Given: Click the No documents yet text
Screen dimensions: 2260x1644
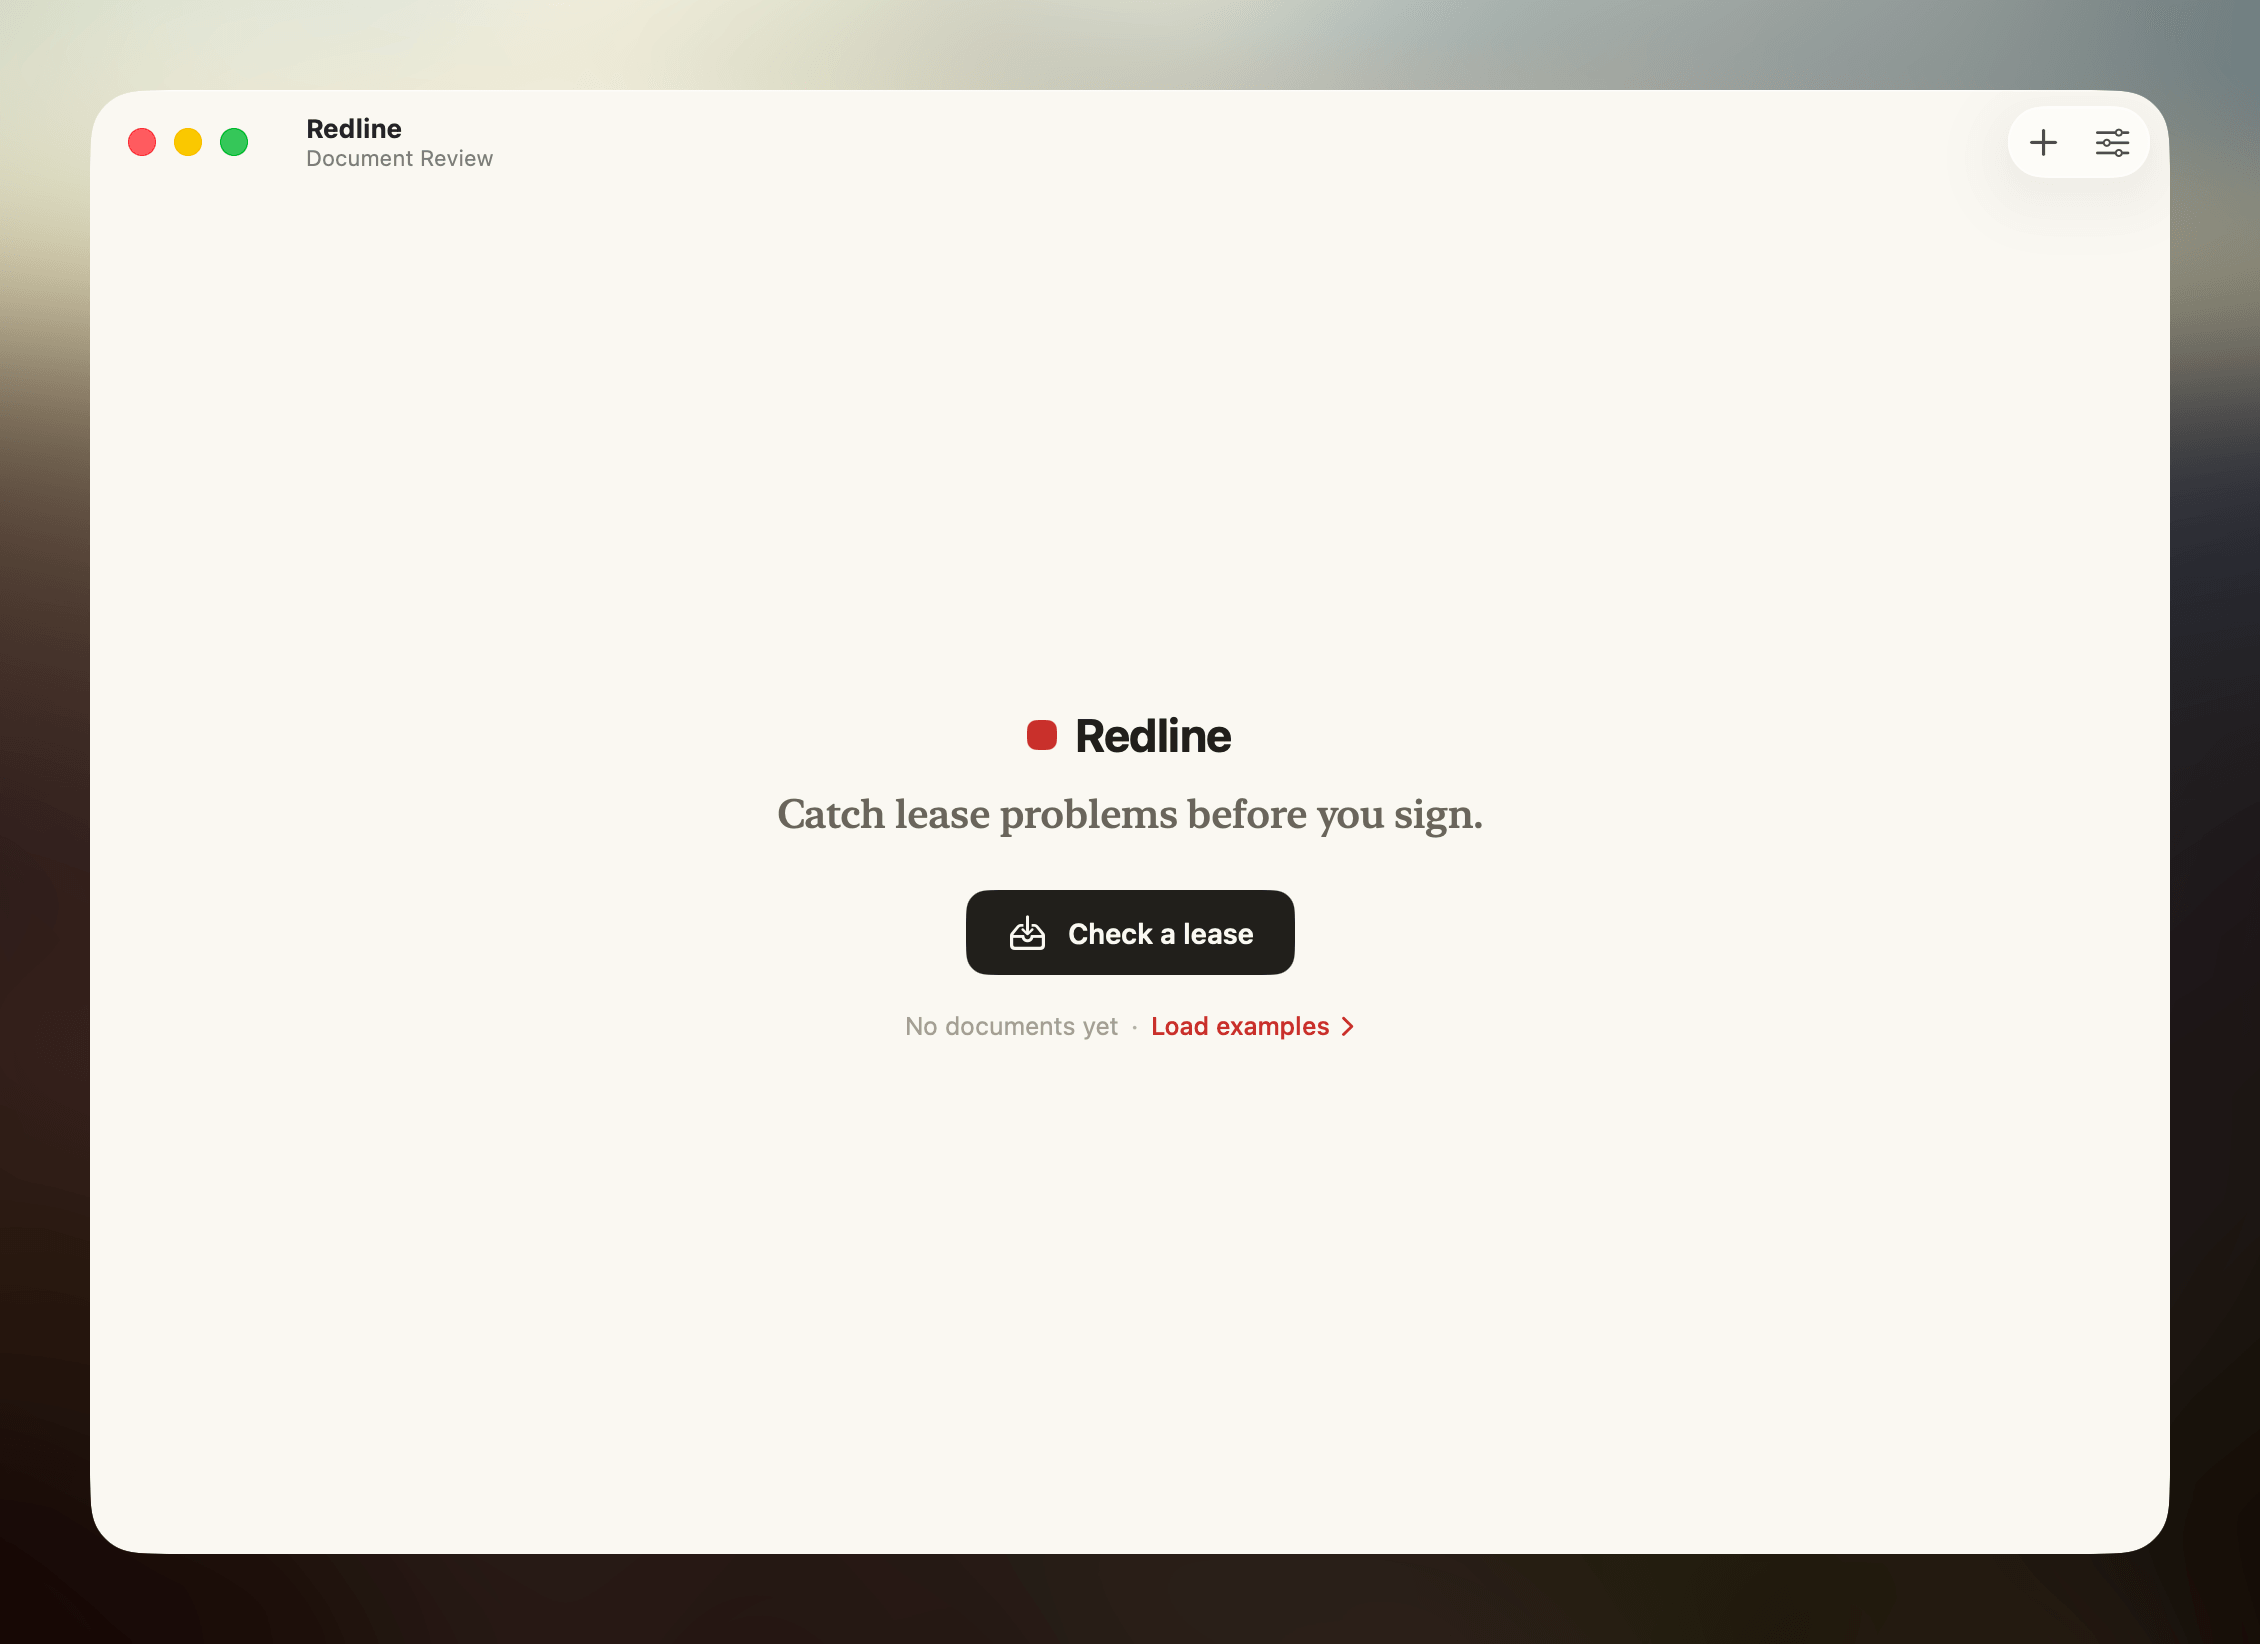Looking at the screenshot, I should coord(1011,1026).
